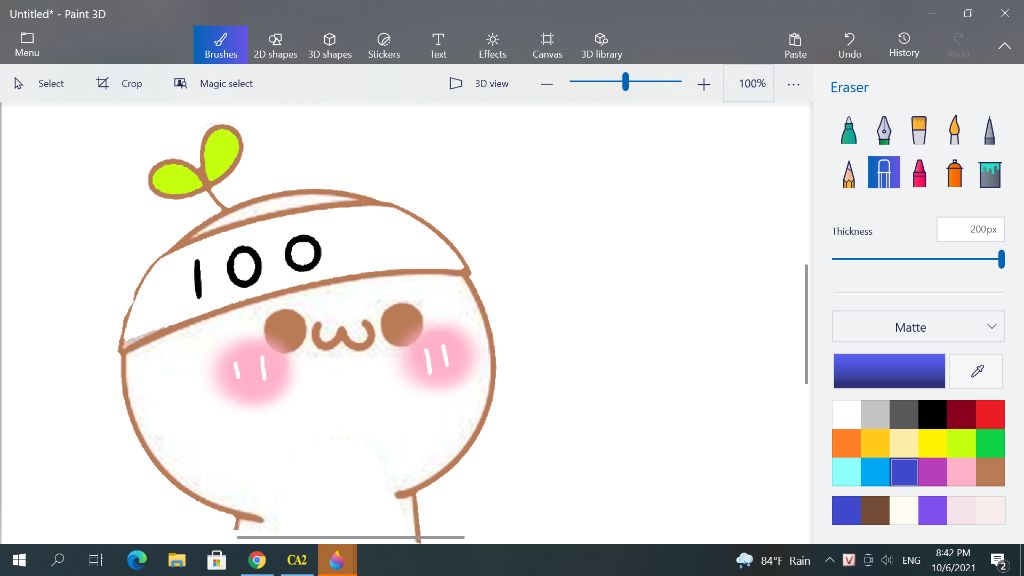Select the Marker brush

coord(848,130)
